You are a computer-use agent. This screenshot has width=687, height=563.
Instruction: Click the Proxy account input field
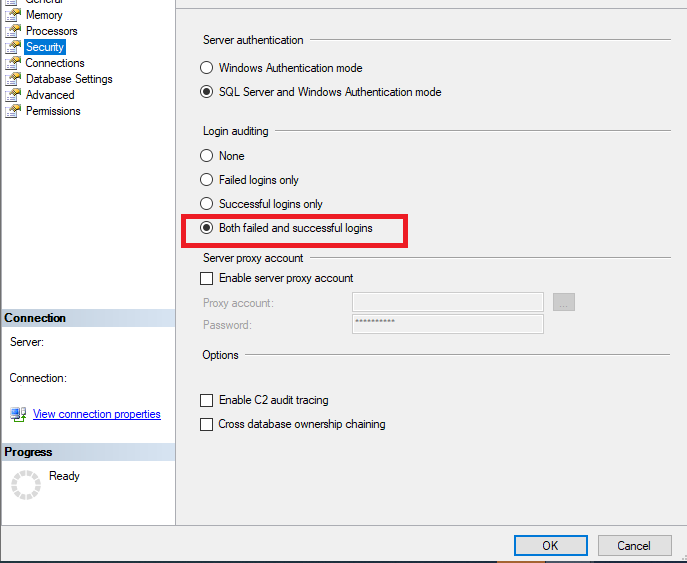(x=448, y=302)
